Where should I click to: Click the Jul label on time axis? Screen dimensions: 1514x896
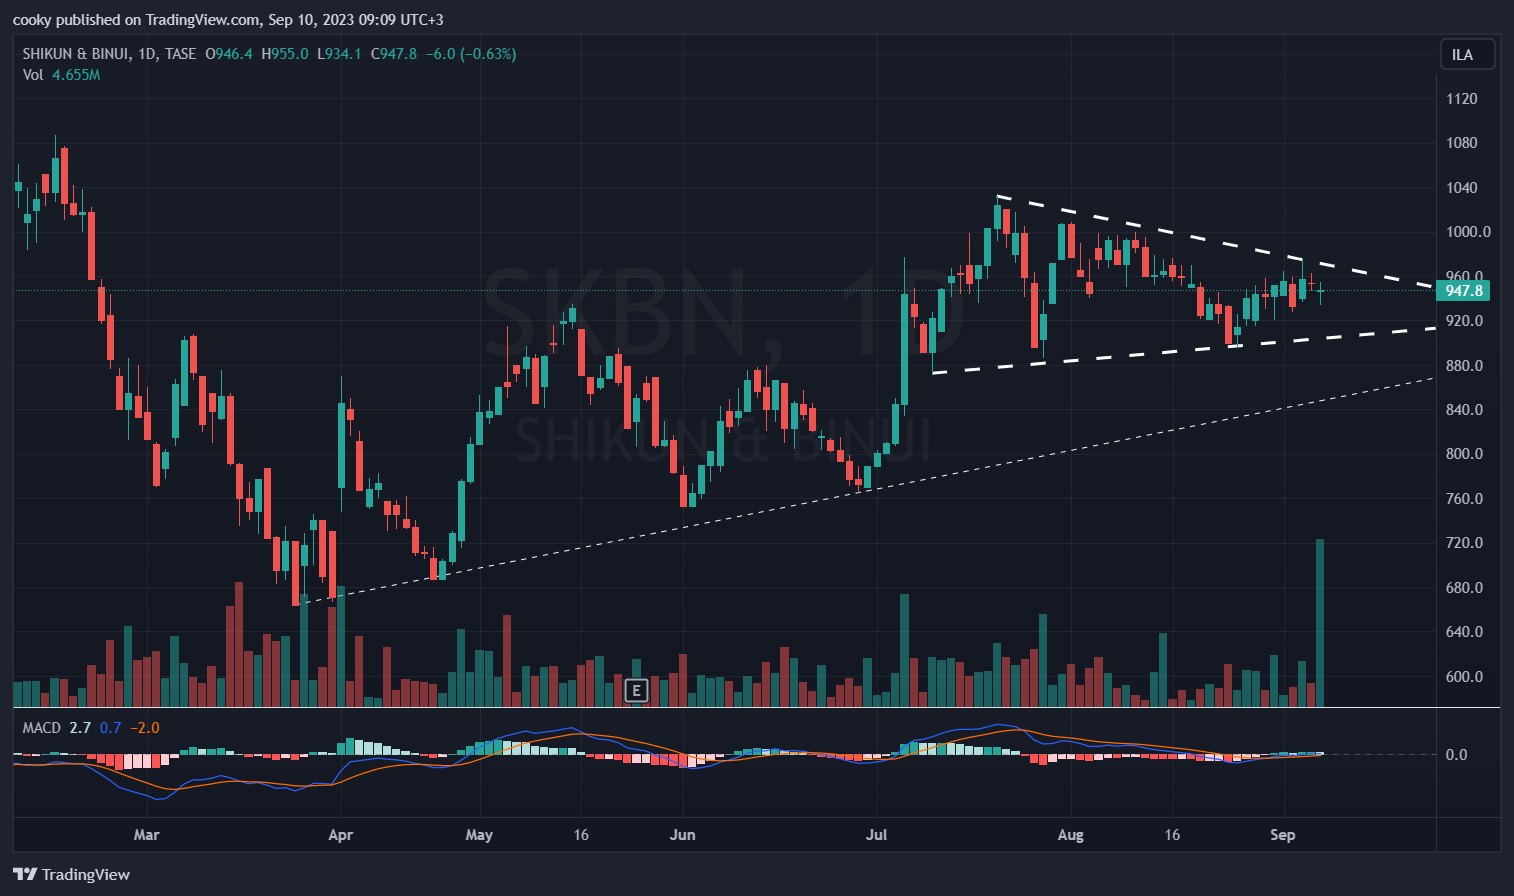click(877, 835)
